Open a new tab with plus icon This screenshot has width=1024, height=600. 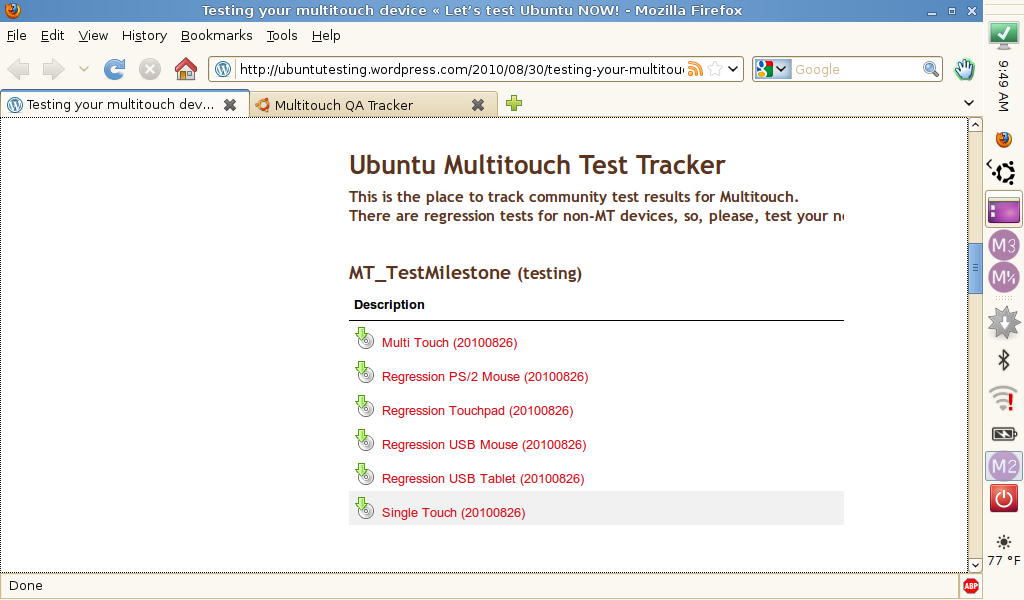[x=514, y=103]
